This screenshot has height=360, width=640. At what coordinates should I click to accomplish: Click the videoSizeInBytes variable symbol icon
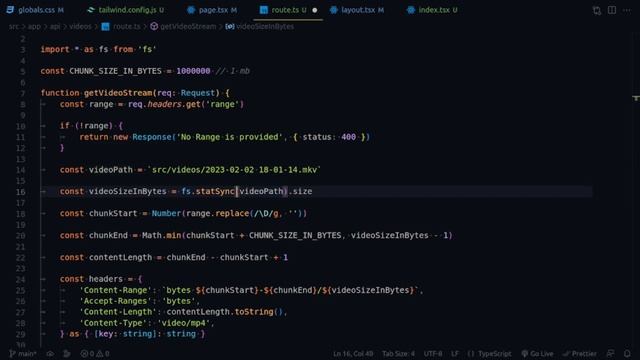[x=230, y=27]
